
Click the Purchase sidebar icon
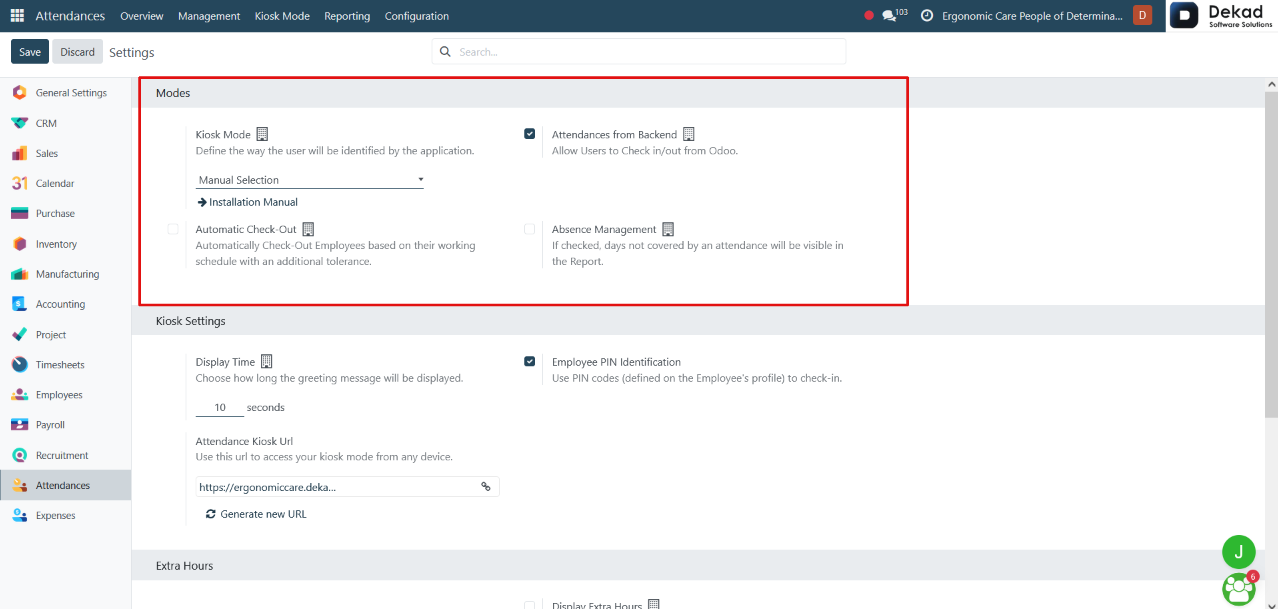[x=19, y=213]
